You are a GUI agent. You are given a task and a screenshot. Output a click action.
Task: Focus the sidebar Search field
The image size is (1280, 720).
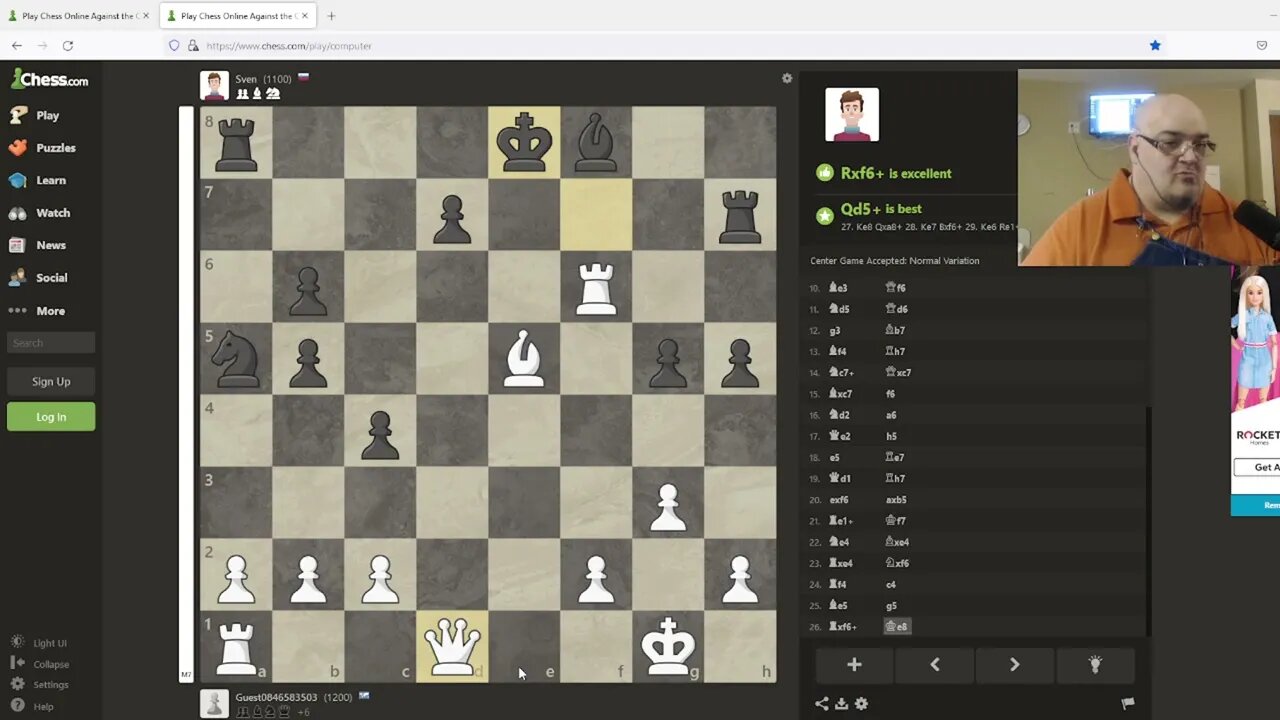[51, 343]
